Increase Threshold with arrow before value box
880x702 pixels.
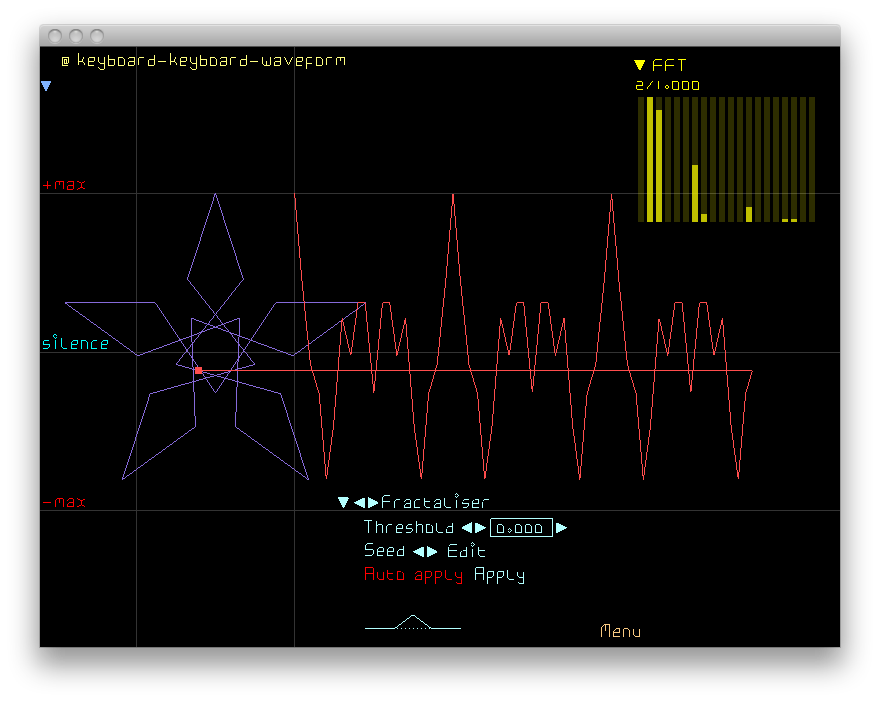pyautogui.click(x=481, y=528)
